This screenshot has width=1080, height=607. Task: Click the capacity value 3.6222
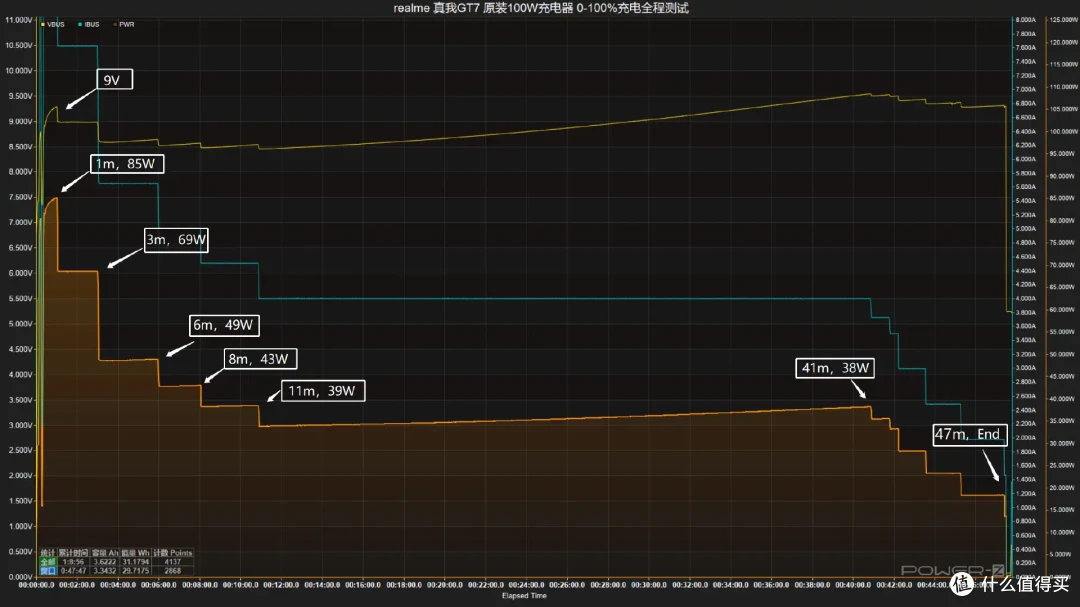105,562
